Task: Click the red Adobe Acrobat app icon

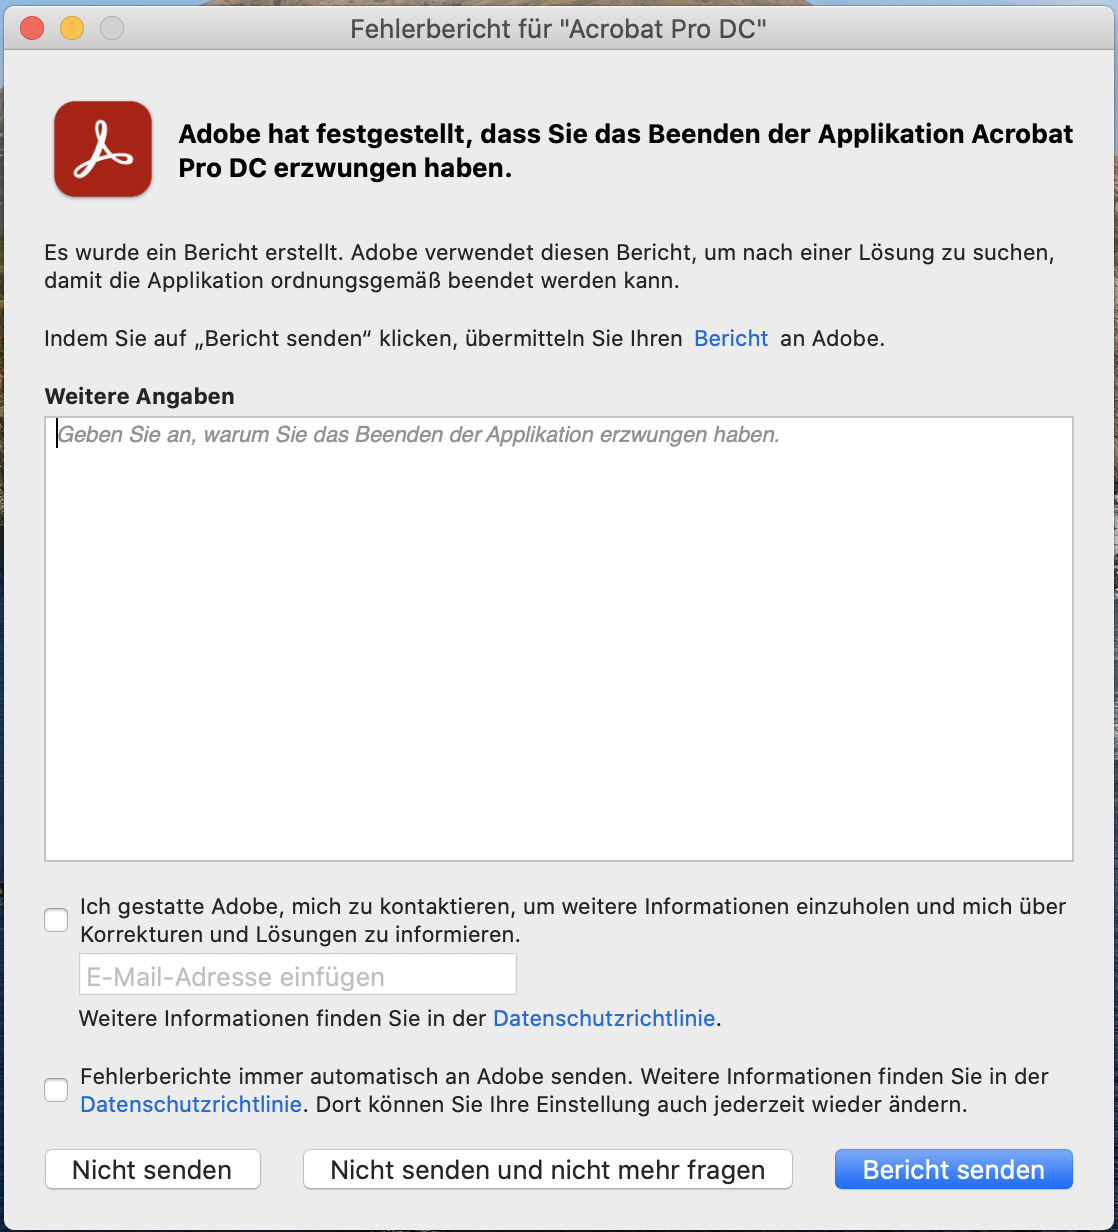Action: (x=101, y=148)
